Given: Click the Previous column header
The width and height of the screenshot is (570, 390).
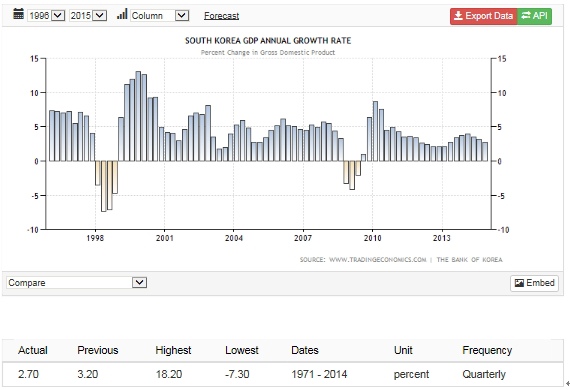Looking at the screenshot, I should pyautogui.click(x=98, y=350).
